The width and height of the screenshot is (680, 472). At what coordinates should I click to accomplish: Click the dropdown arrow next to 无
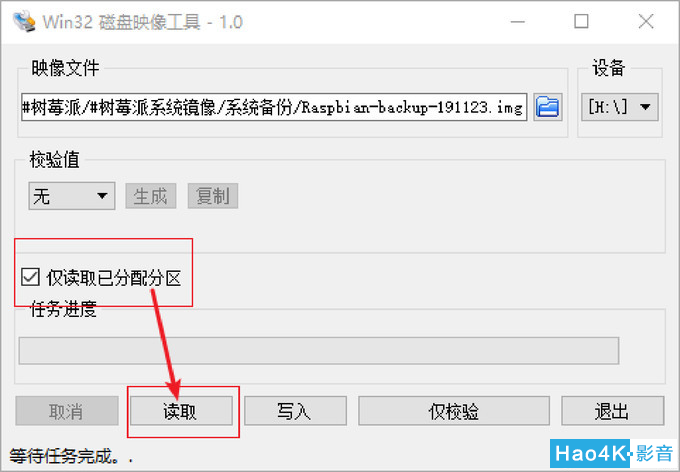(102, 196)
